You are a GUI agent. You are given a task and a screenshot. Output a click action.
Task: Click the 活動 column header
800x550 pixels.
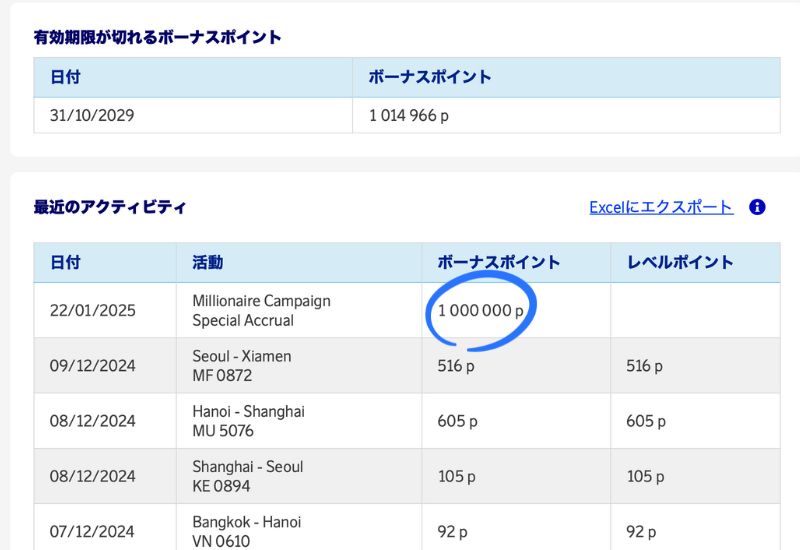click(208, 262)
